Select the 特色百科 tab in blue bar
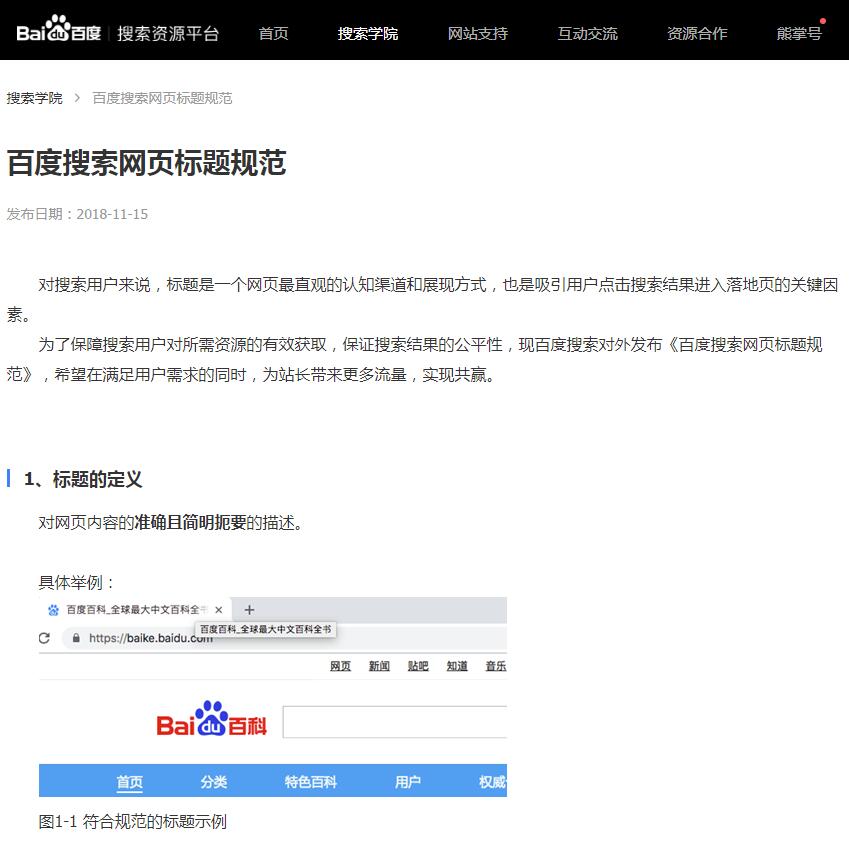849x844 pixels. 310,782
